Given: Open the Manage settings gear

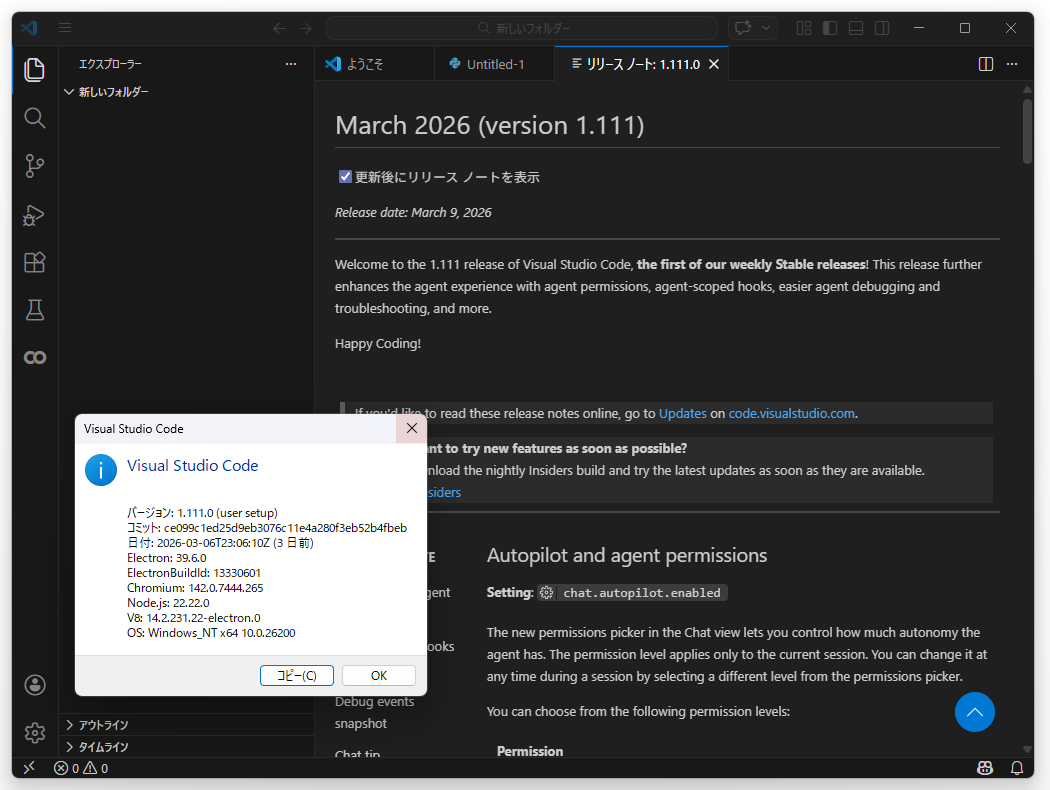Looking at the screenshot, I should tap(34, 733).
